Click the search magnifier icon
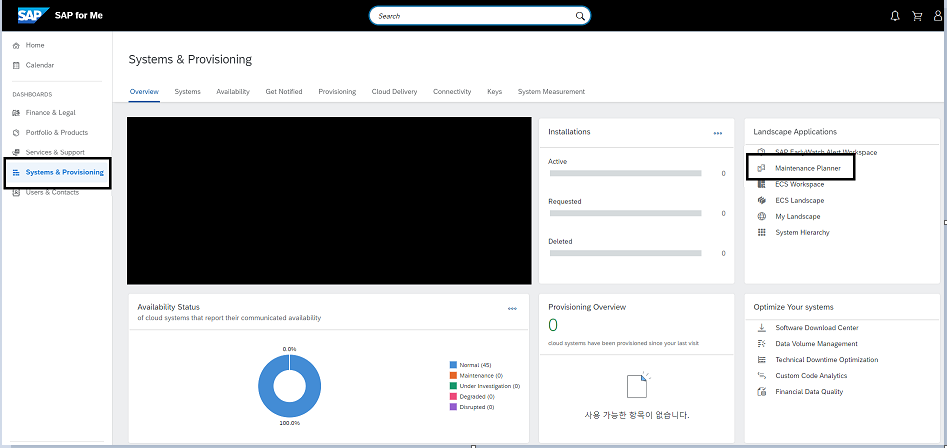Image resolution: width=947 pixels, height=448 pixels. pyautogui.click(x=580, y=16)
